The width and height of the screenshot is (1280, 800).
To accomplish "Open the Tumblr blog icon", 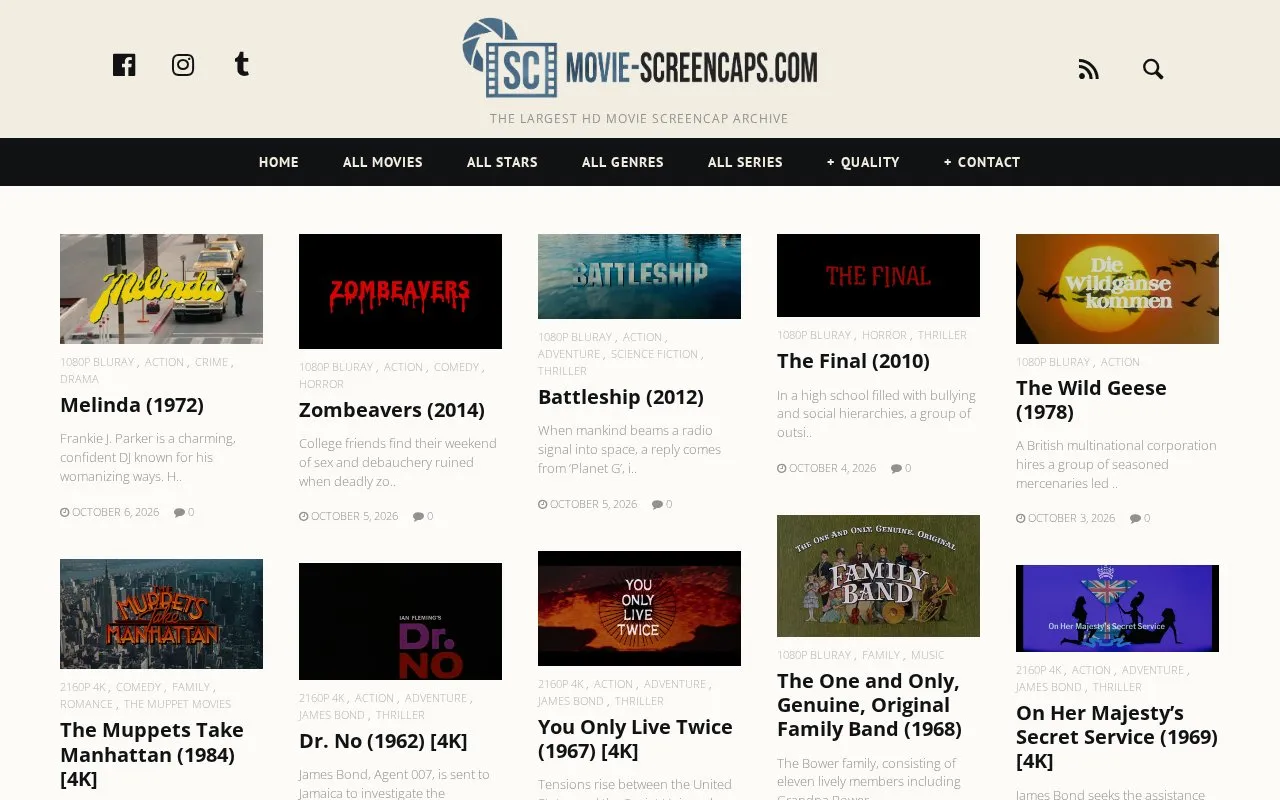I will click(x=241, y=65).
